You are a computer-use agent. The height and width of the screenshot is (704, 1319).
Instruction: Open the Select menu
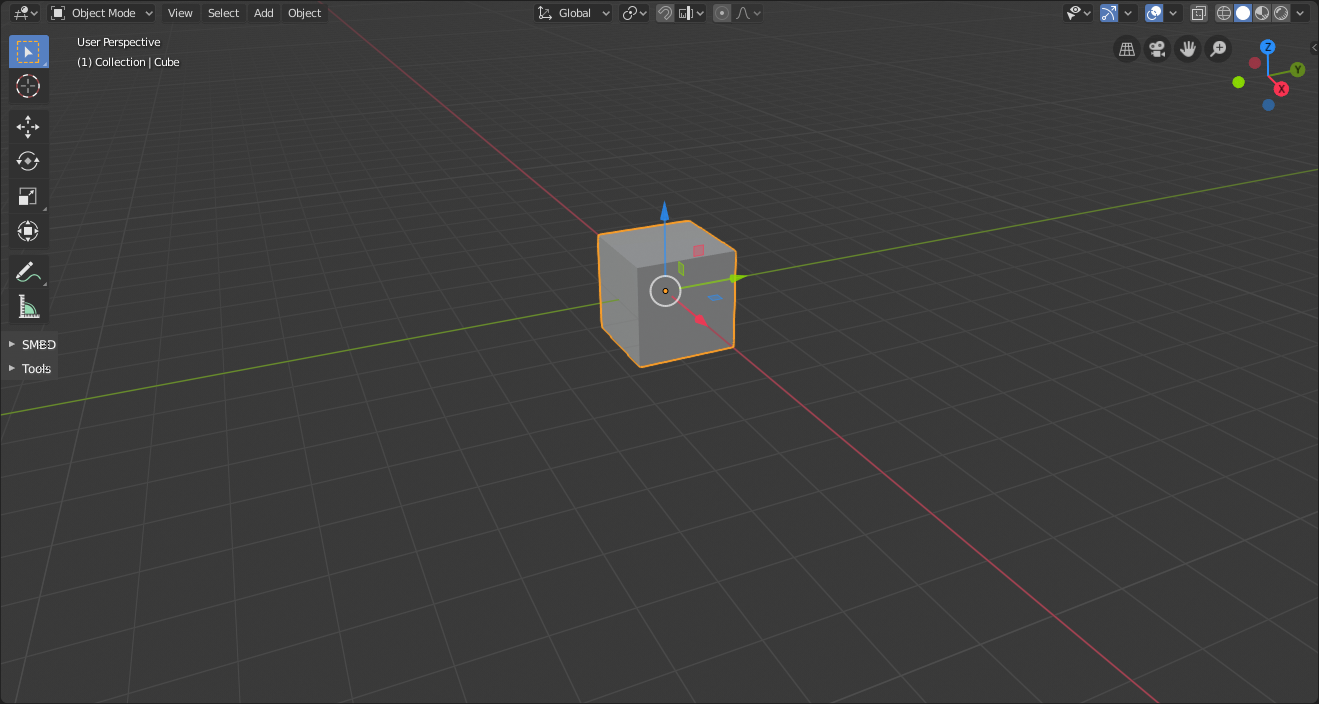click(223, 13)
